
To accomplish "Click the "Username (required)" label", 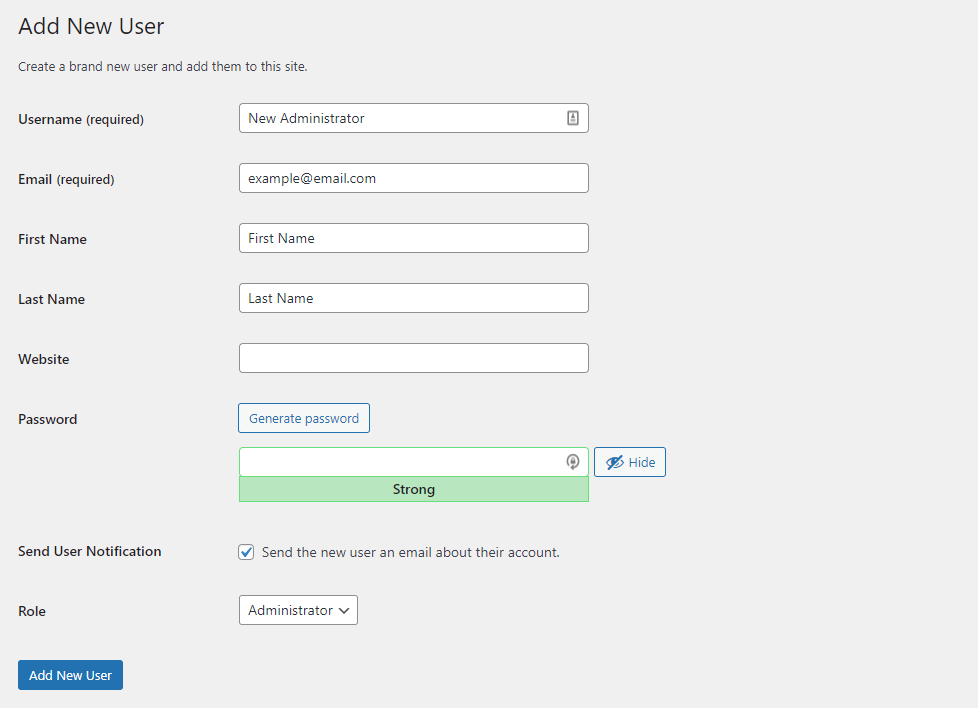I will 81,119.
